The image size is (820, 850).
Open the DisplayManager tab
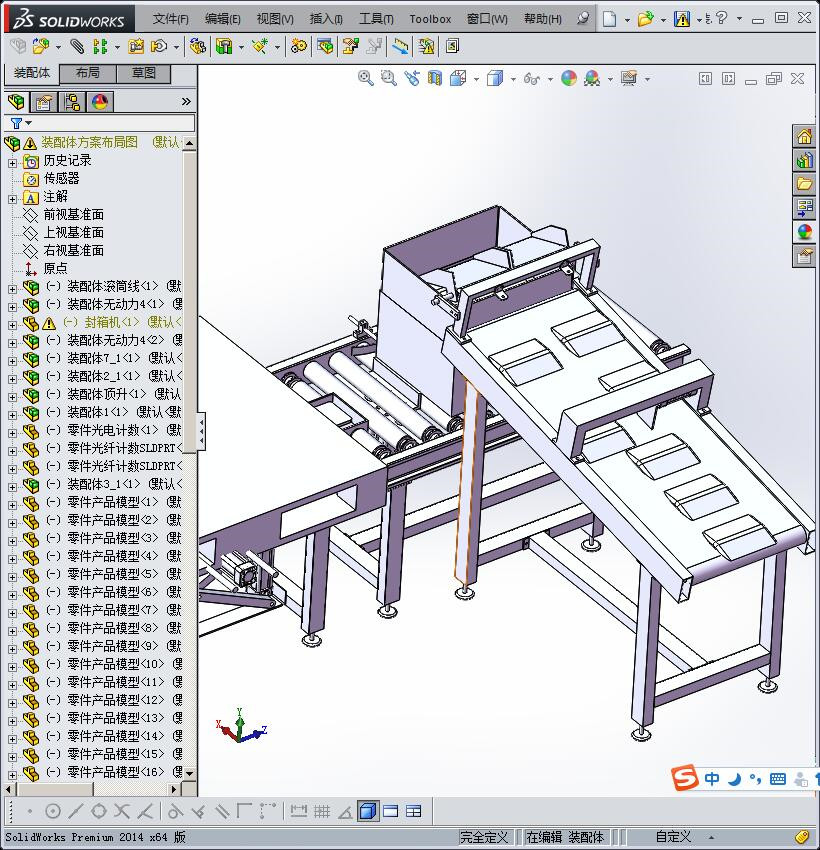coord(100,101)
